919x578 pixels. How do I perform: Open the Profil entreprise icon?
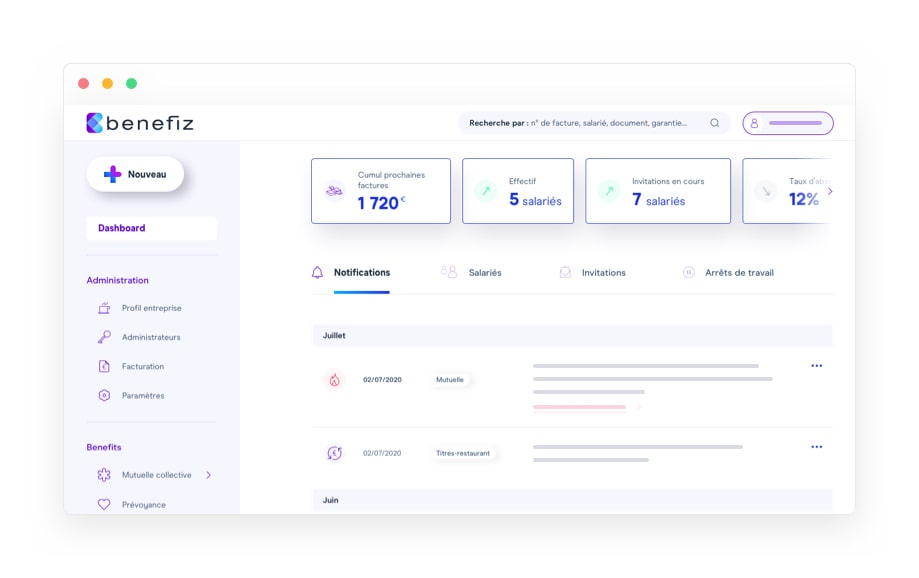[x=106, y=308]
